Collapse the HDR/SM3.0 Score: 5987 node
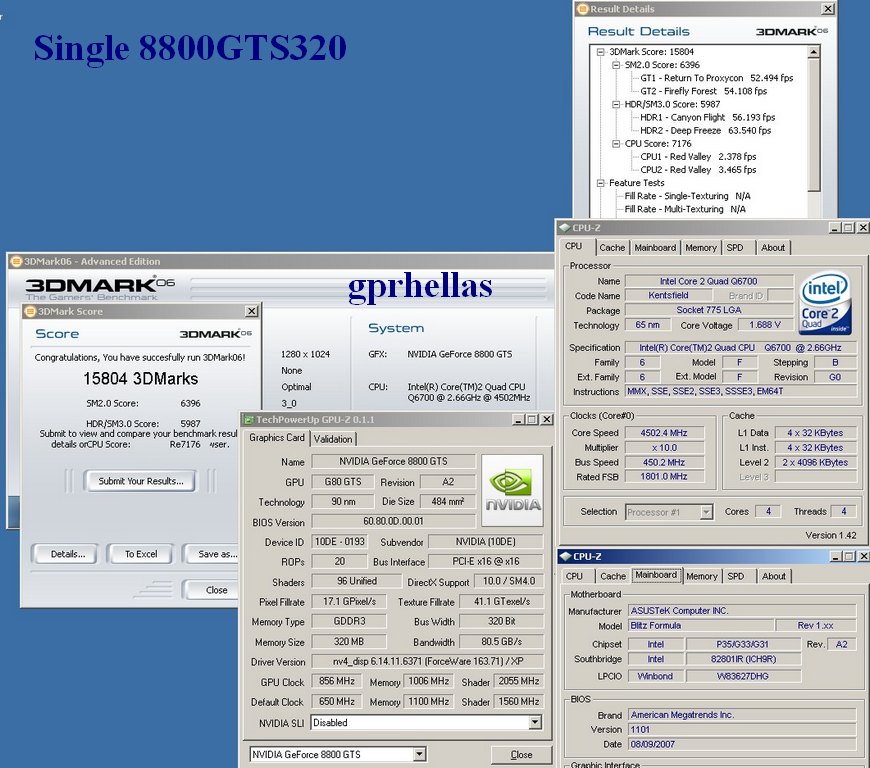The height and width of the screenshot is (768, 870). click(x=616, y=104)
